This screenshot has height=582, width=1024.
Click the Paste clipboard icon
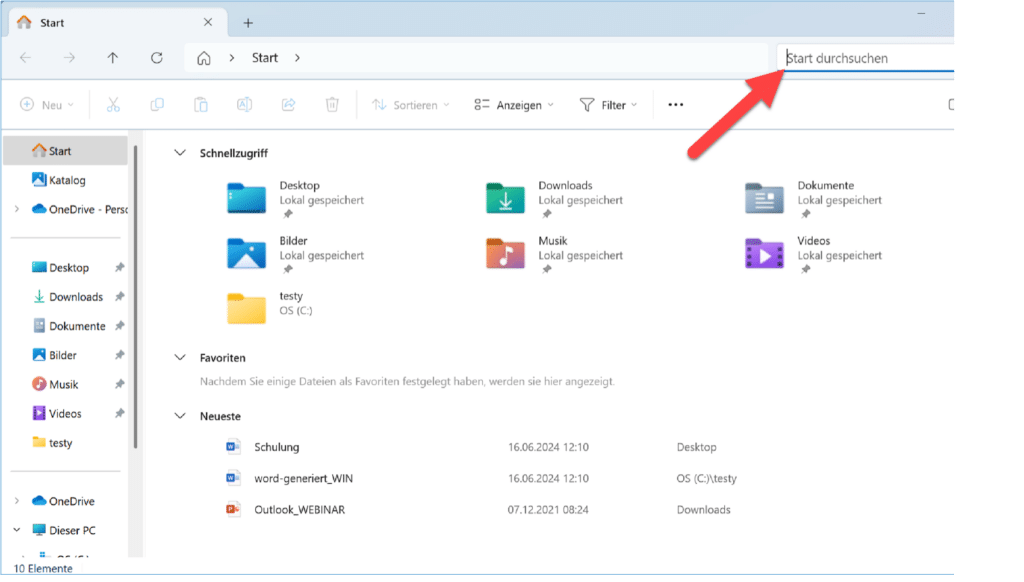(x=201, y=105)
